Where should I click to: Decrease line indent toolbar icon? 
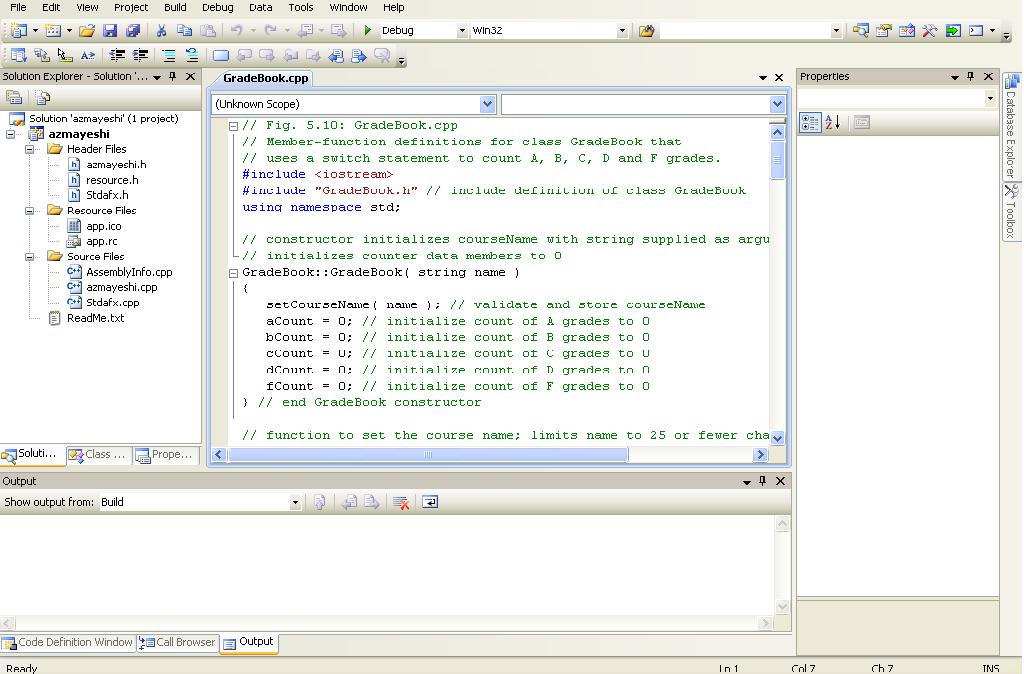click(117, 56)
